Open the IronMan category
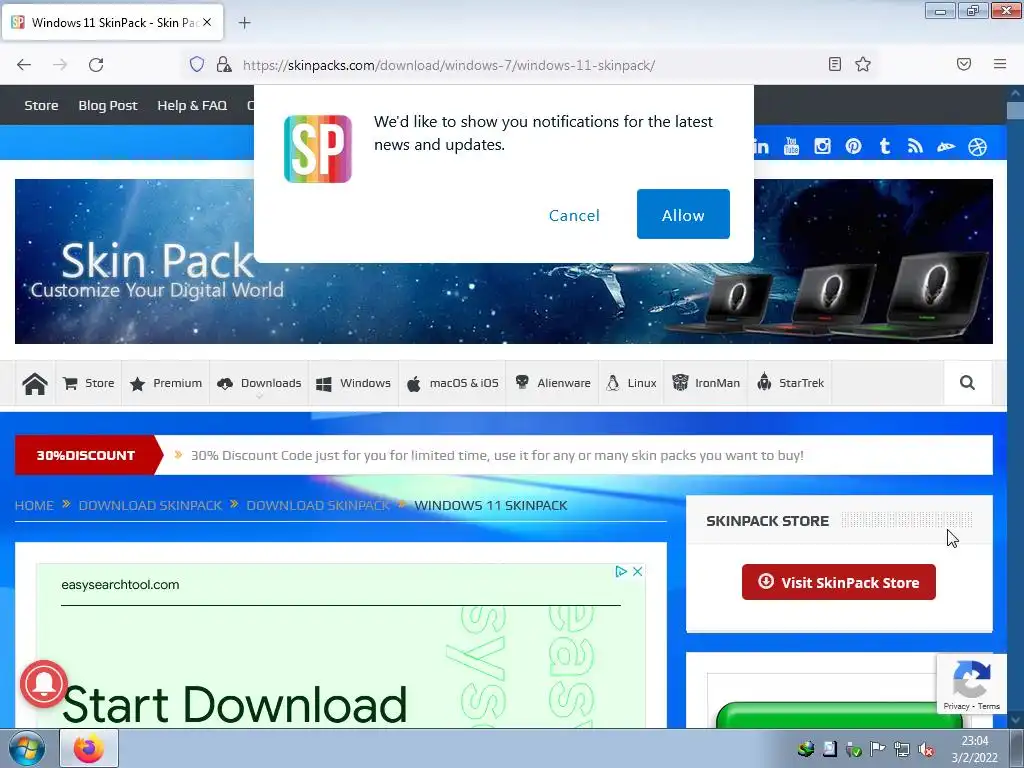Screen dimensions: 1024x768 [x=706, y=383]
